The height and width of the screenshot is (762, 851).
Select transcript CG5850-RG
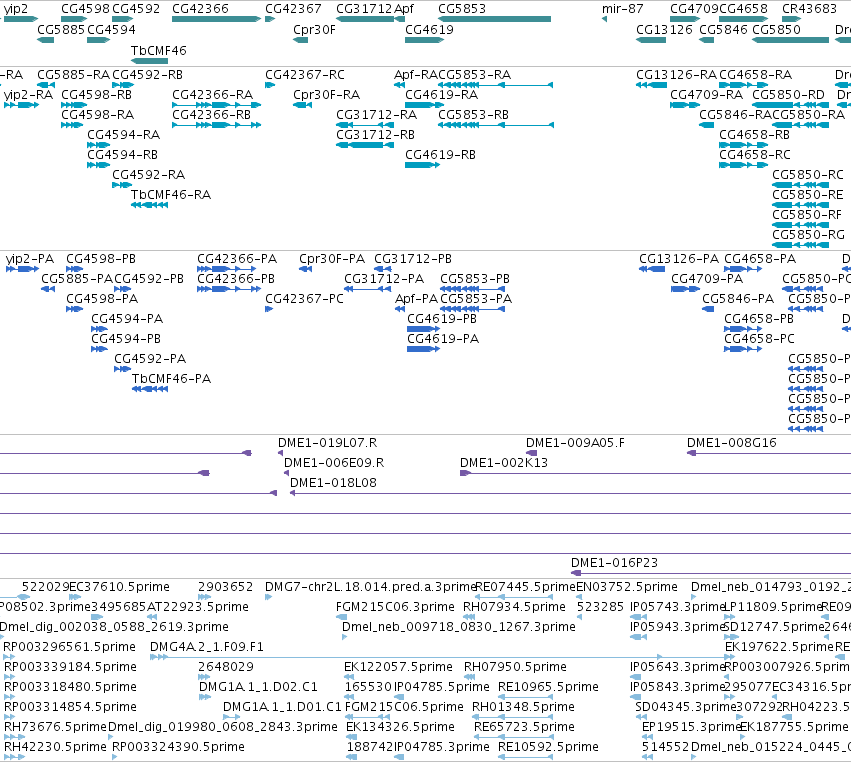click(808, 234)
